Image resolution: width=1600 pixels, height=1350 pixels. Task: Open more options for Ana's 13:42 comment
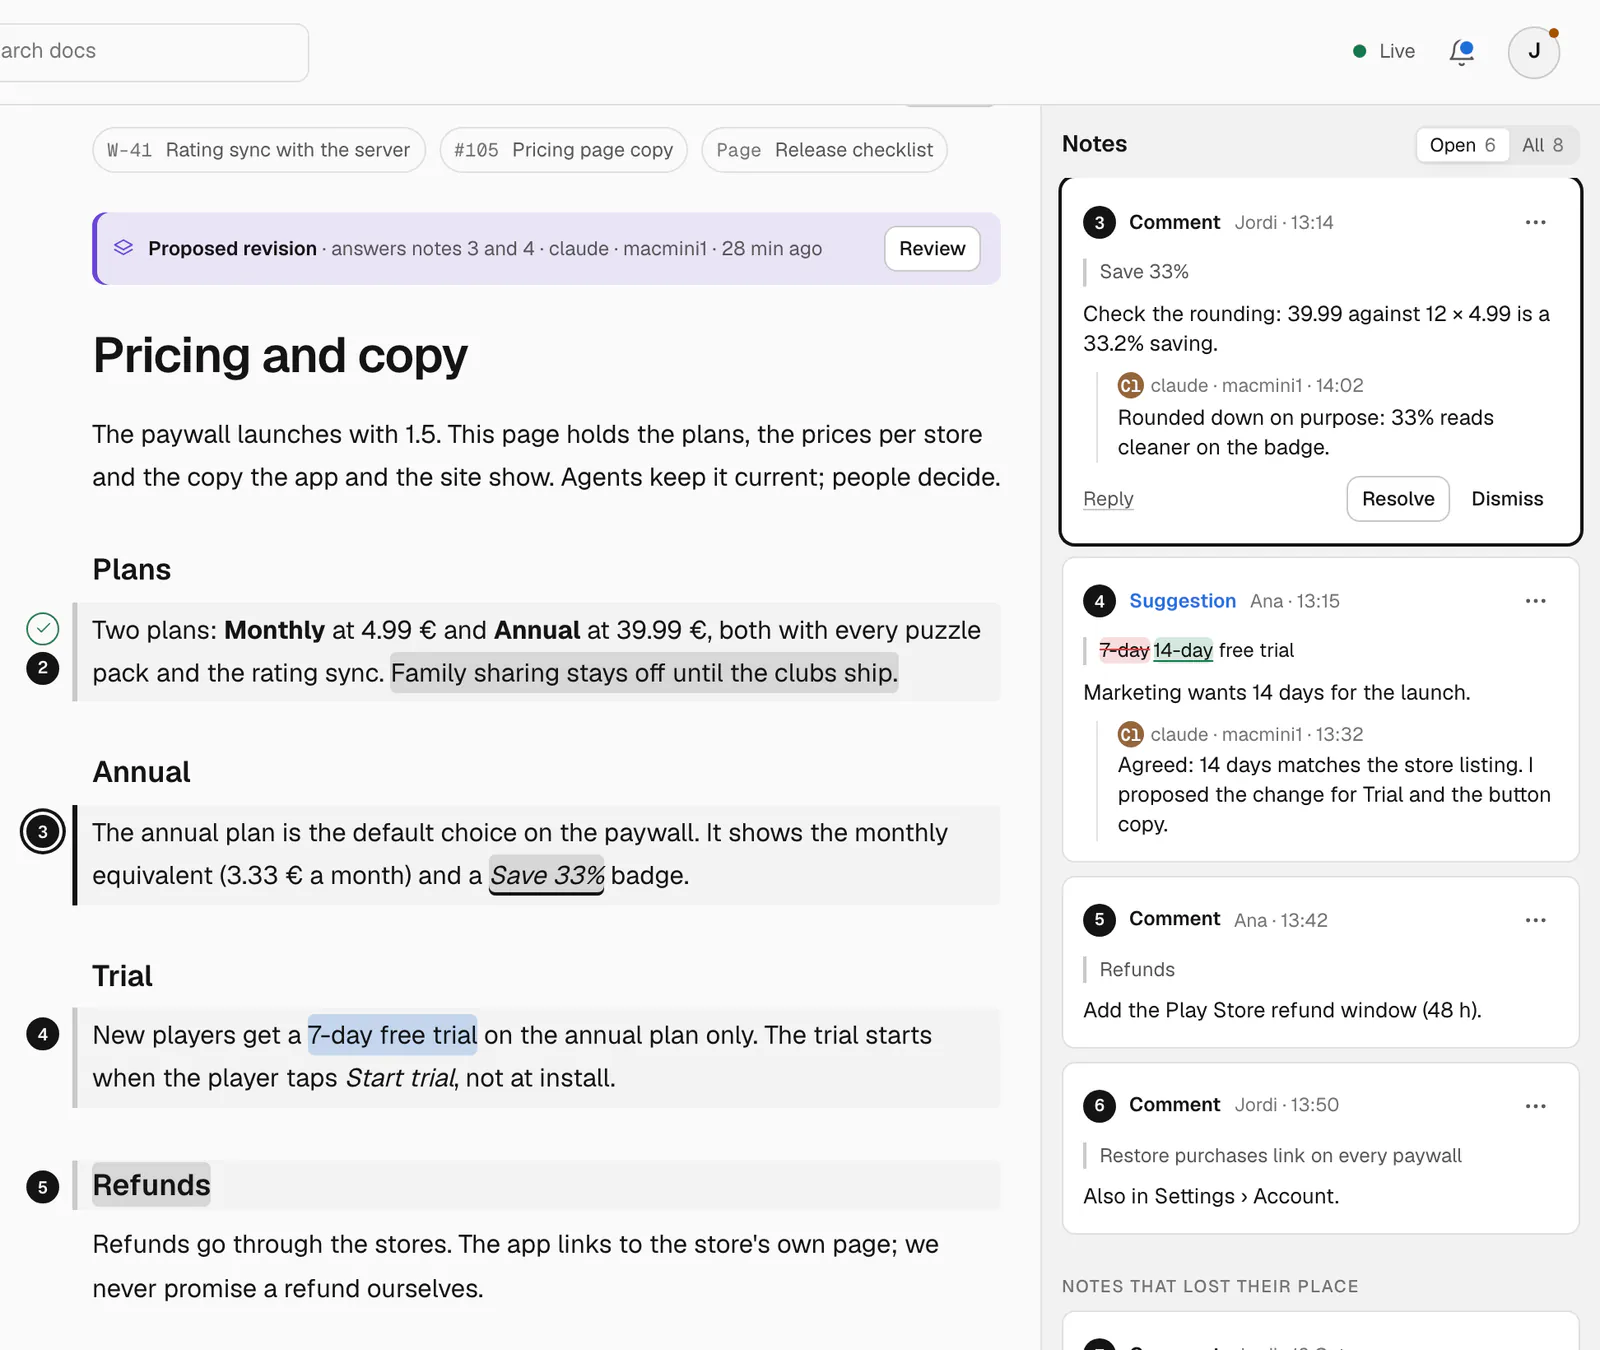tap(1536, 920)
